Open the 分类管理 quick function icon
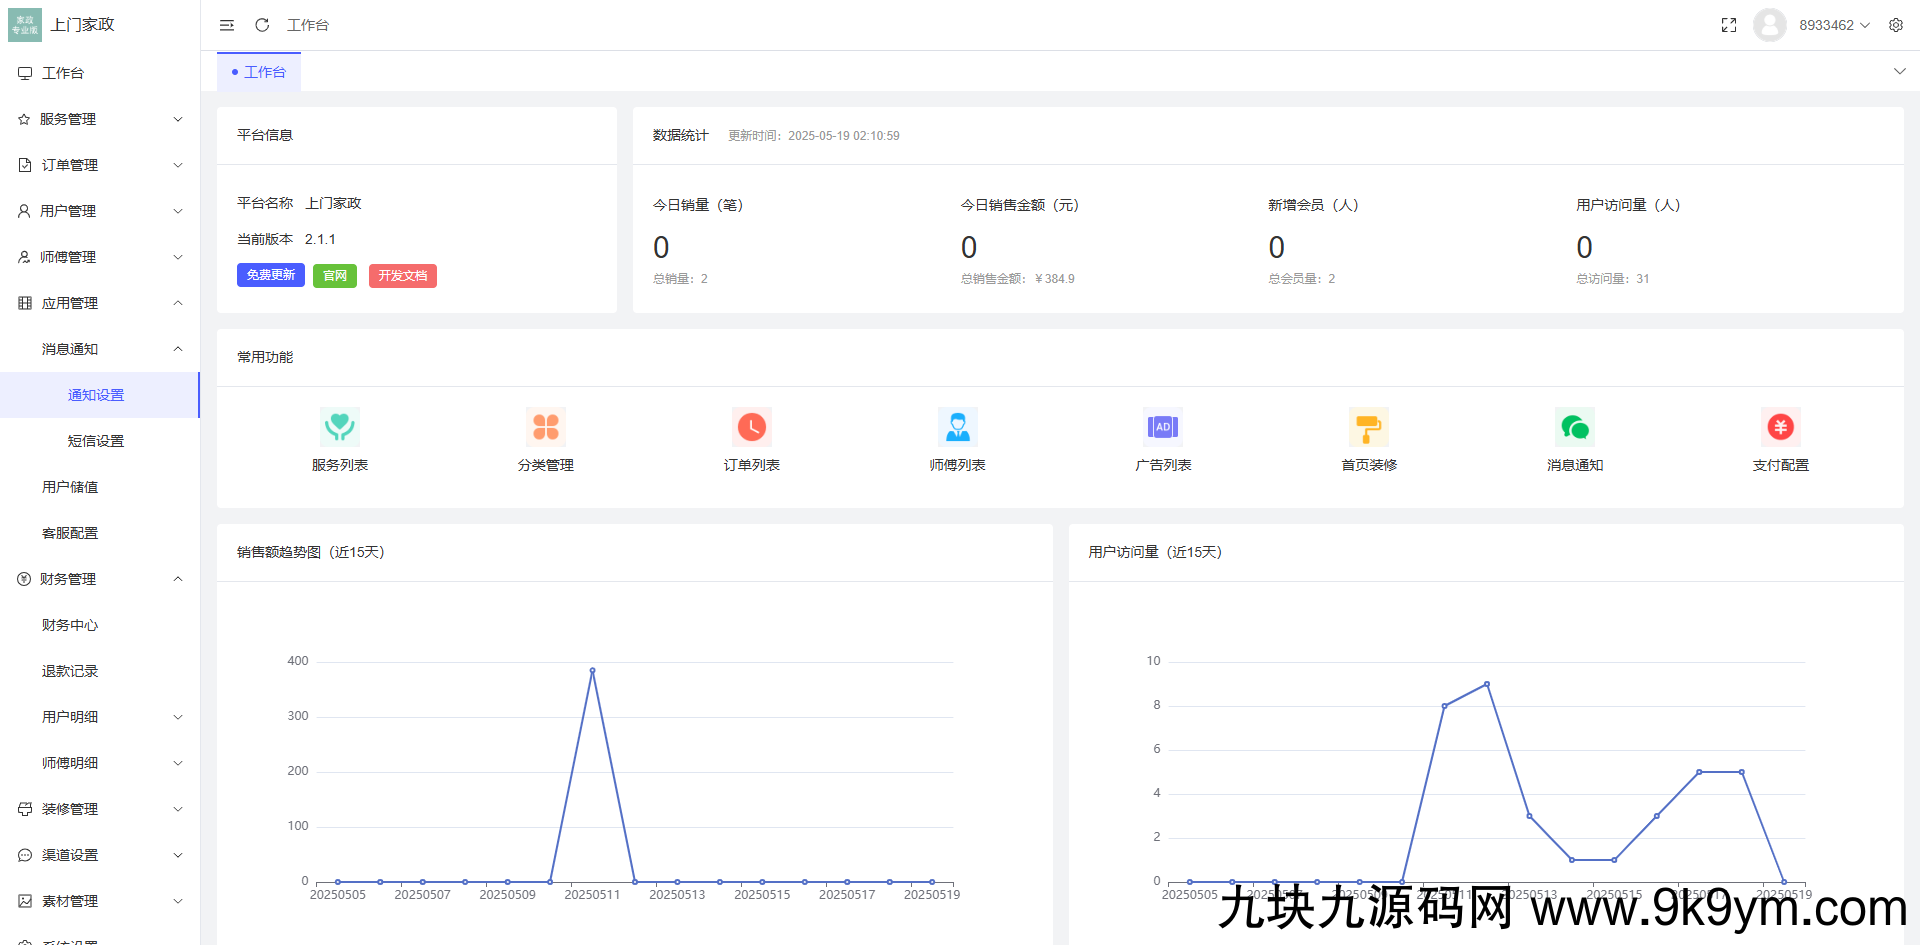 545,427
